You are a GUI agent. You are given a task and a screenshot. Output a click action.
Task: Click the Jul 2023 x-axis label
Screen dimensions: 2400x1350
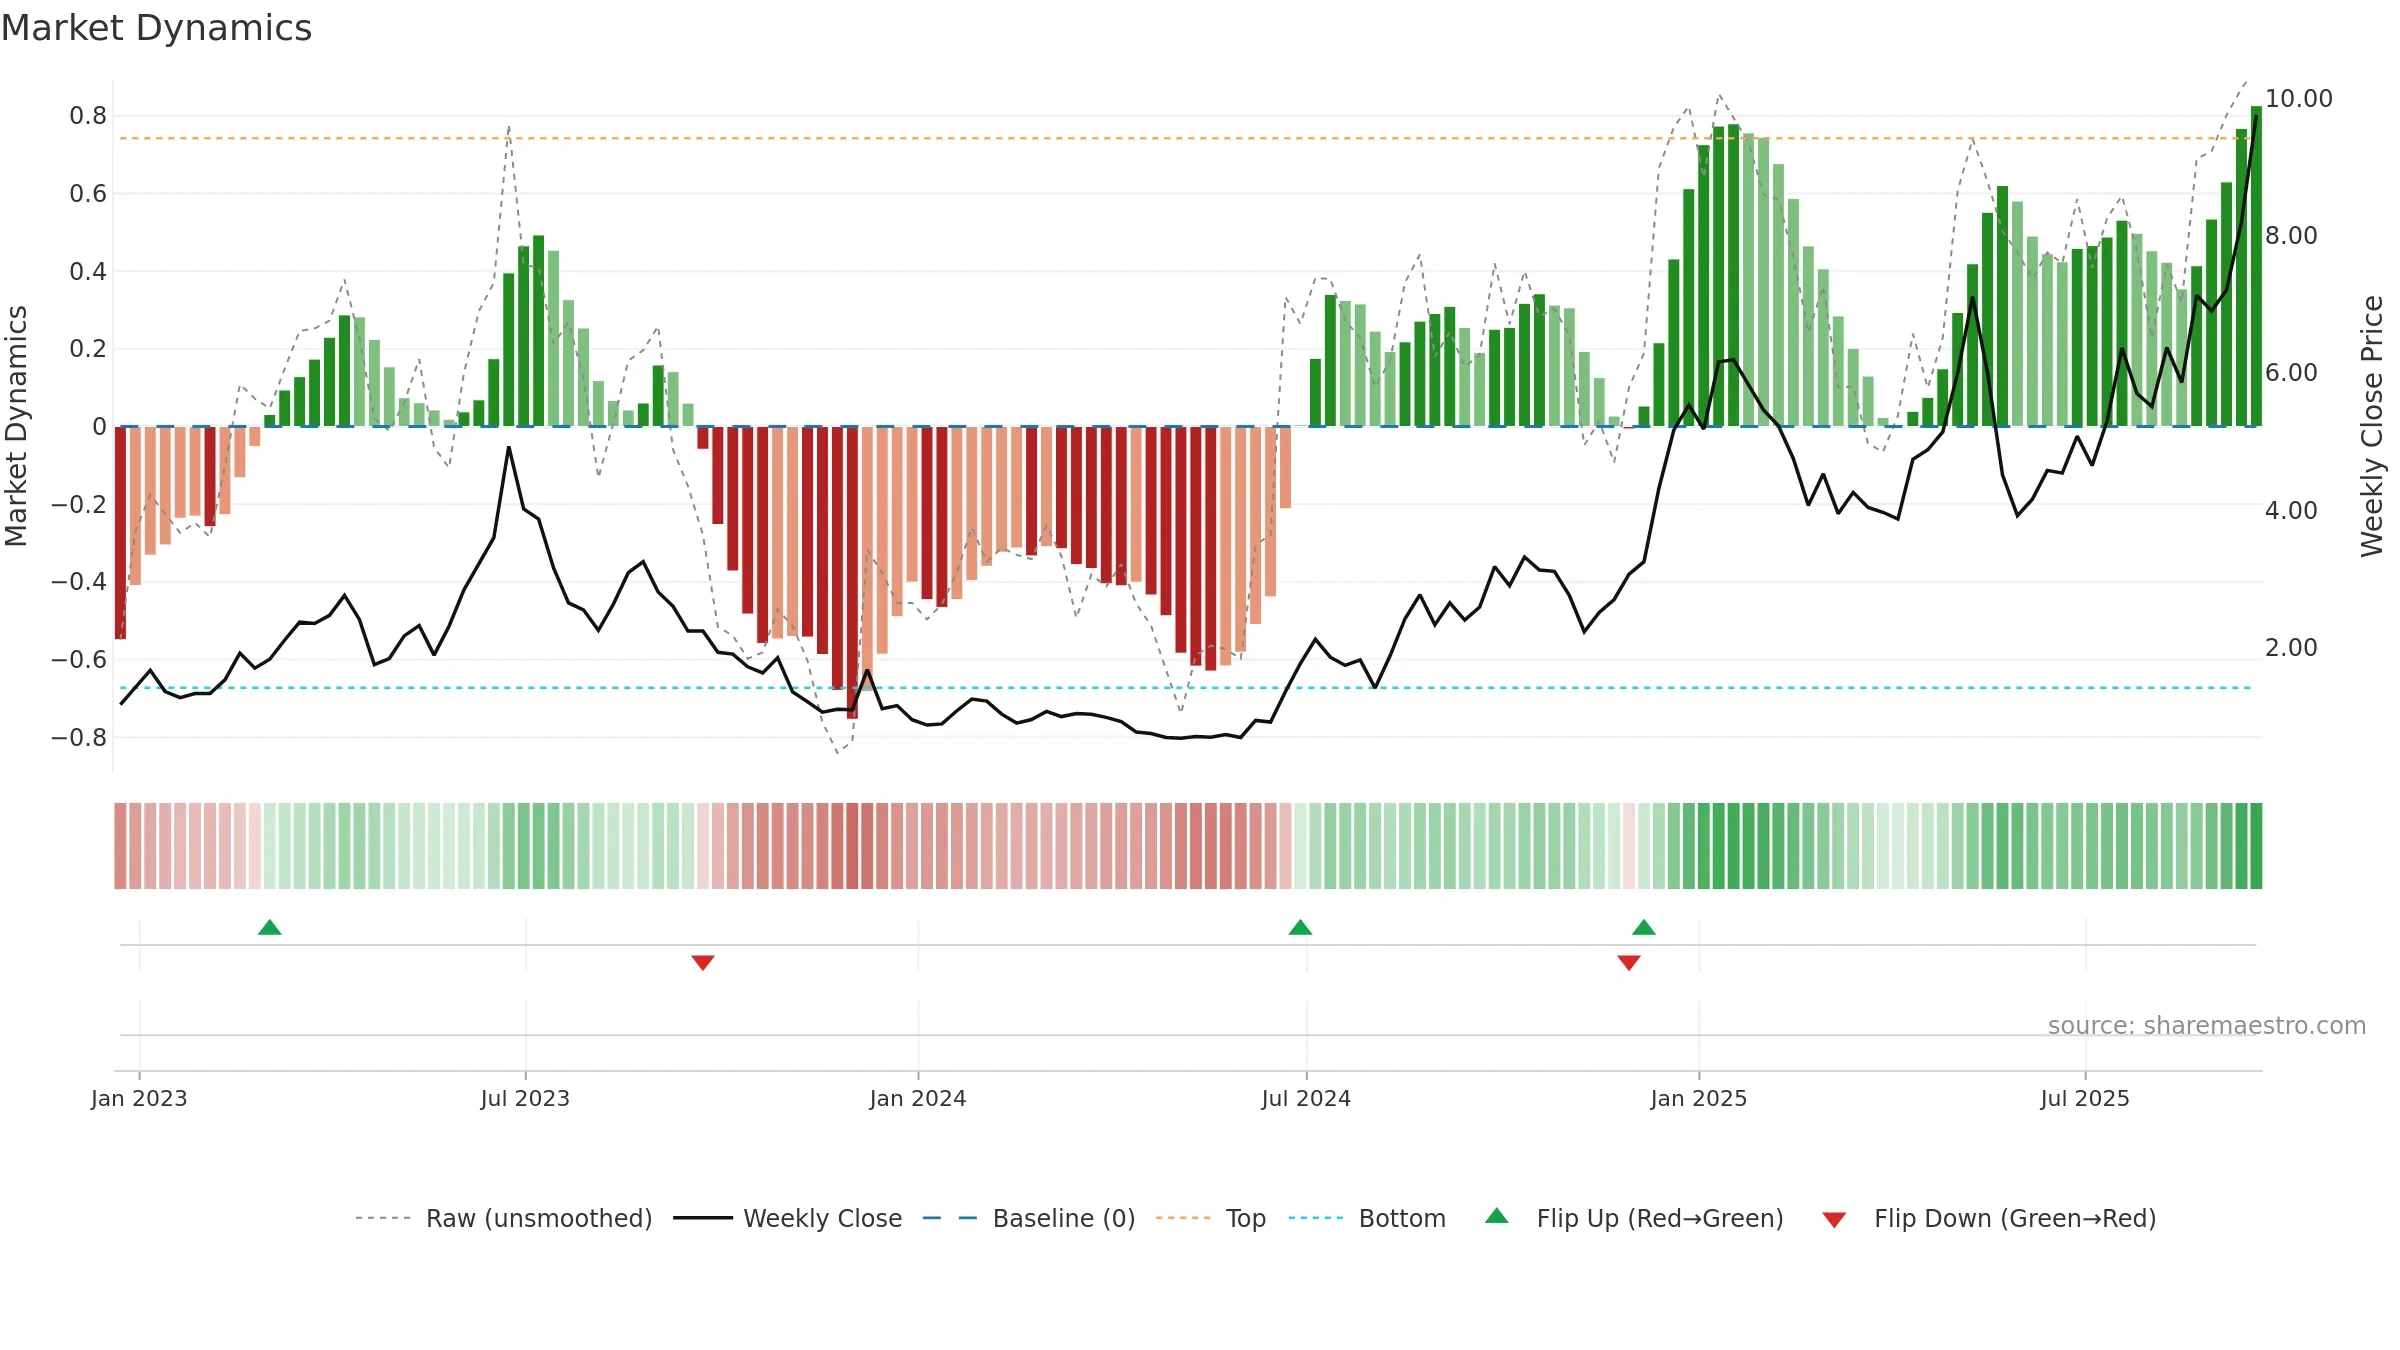point(525,1098)
